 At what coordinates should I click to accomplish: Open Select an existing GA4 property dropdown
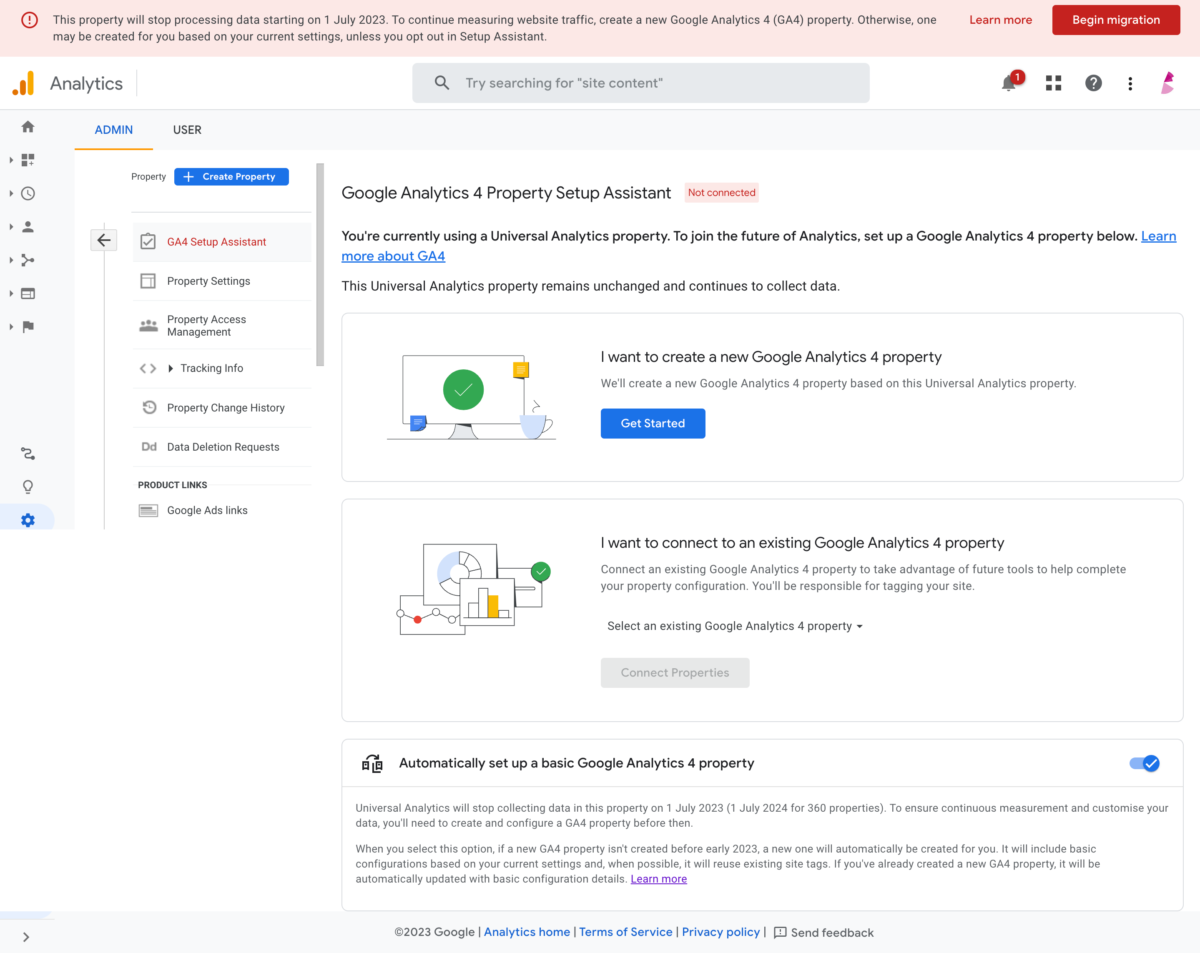coord(735,626)
